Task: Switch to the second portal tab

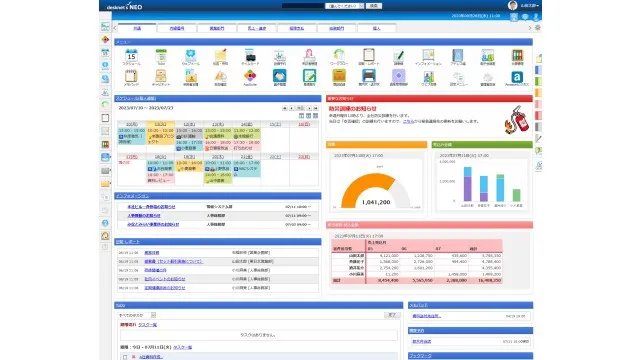Action: [177, 28]
